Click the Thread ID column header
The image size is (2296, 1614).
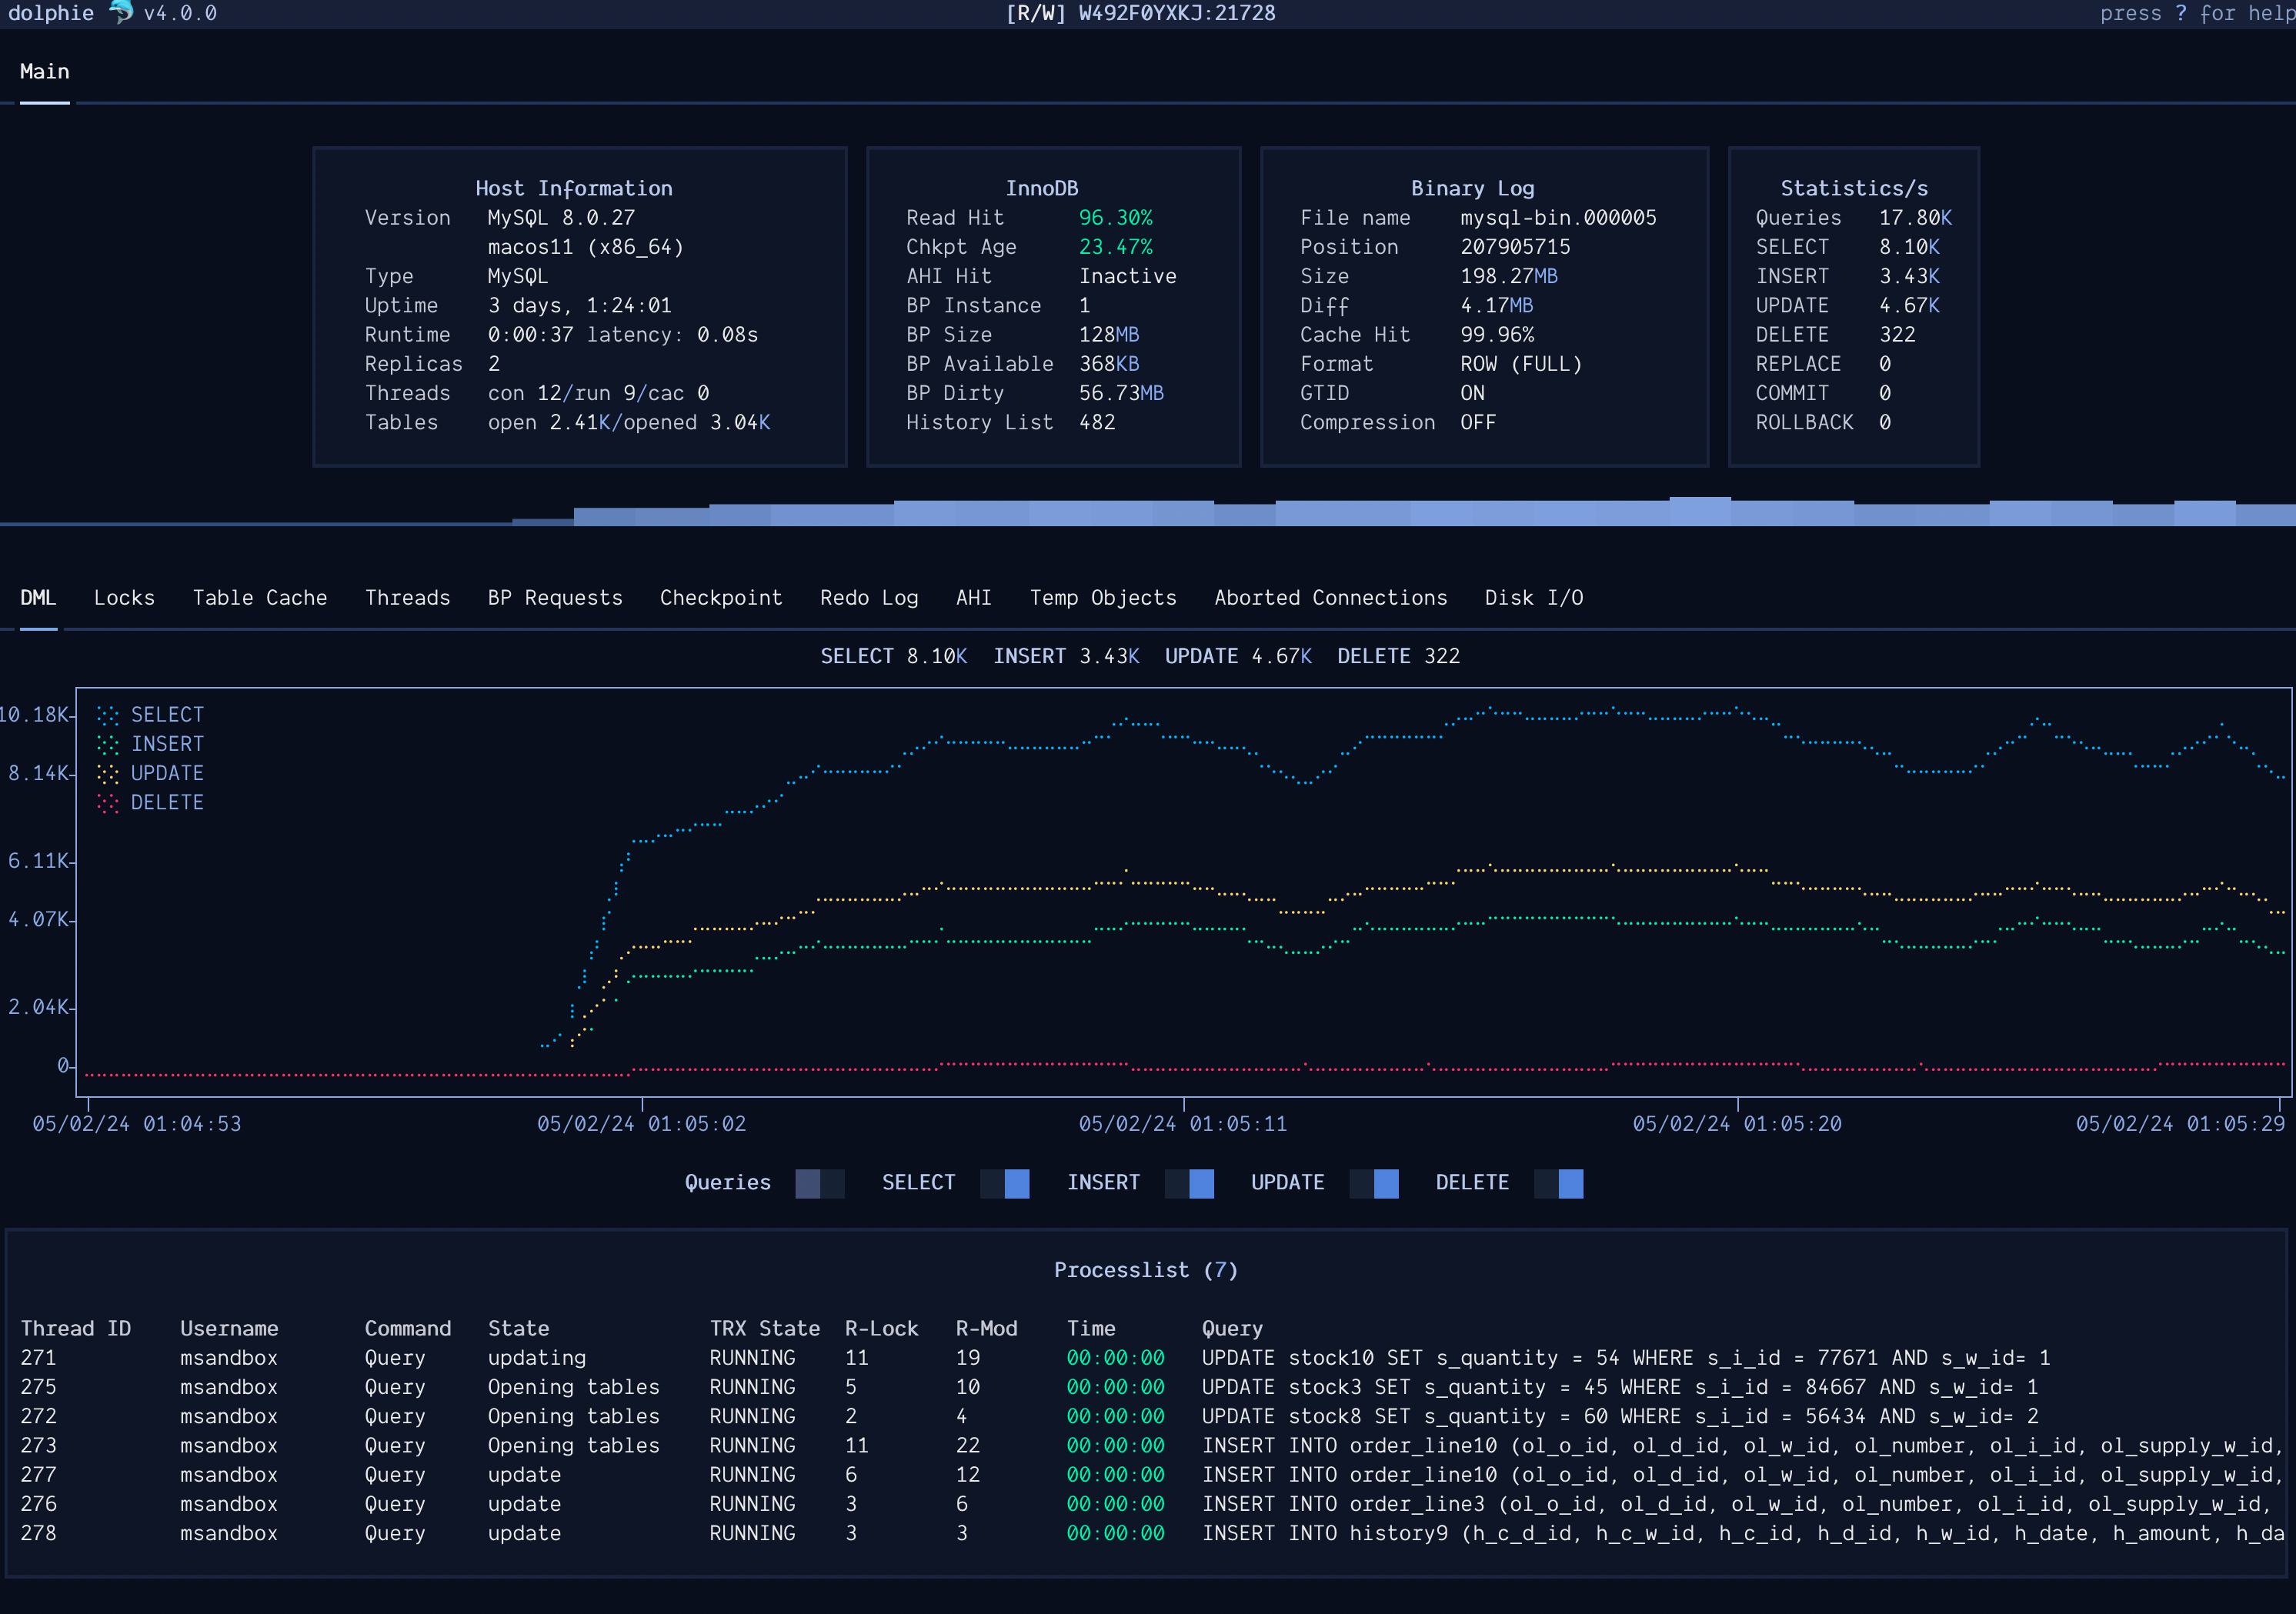[76, 1328]
